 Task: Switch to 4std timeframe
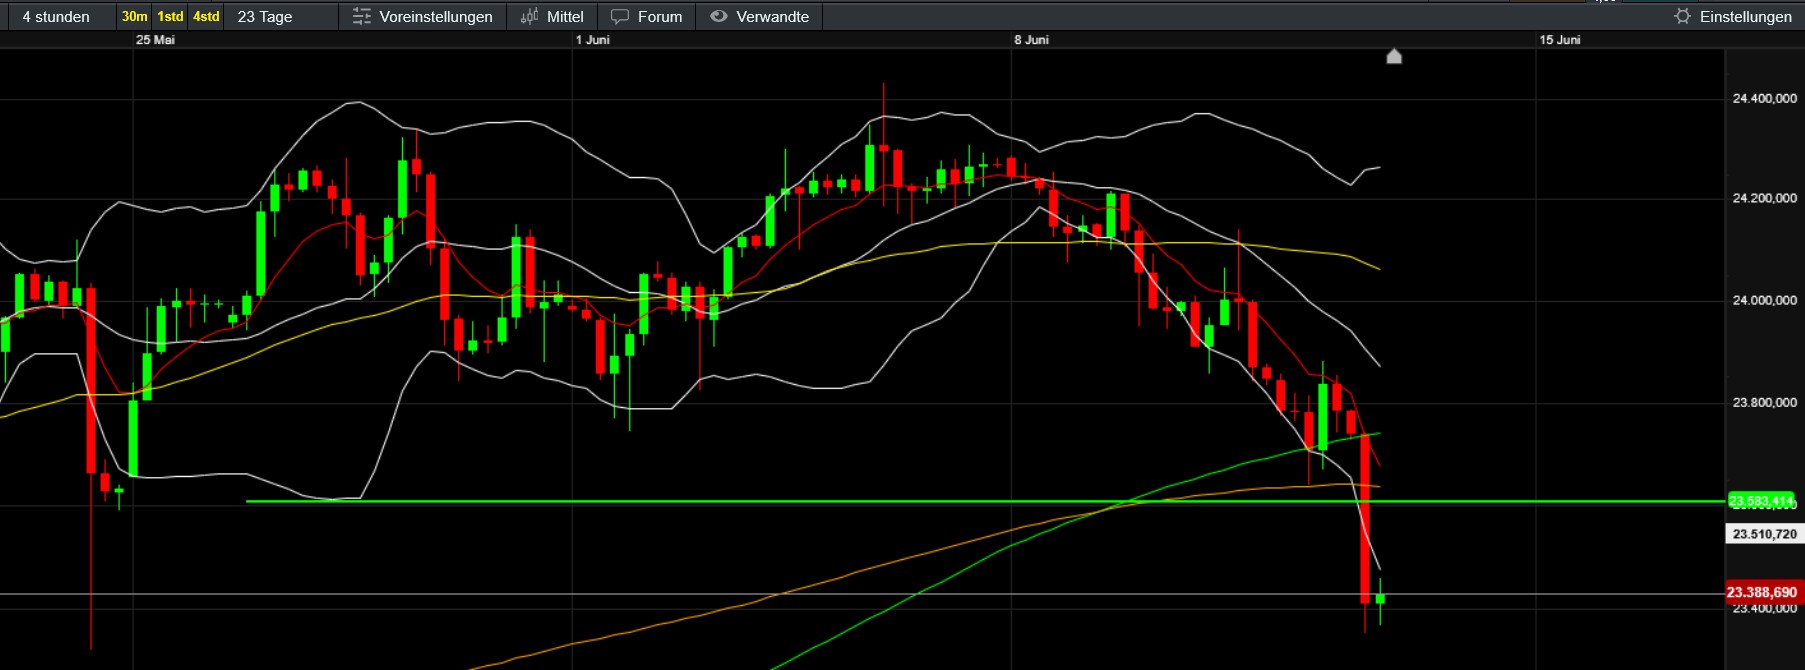point(206,17)
